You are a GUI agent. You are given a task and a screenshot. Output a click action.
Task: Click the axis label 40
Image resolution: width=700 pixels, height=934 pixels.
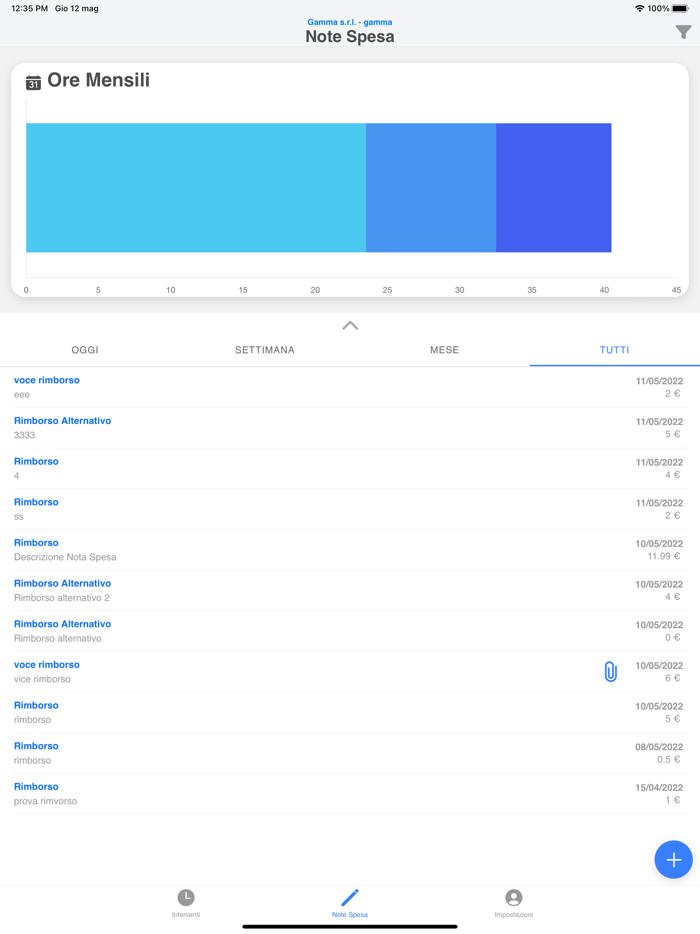click(604, 290)
